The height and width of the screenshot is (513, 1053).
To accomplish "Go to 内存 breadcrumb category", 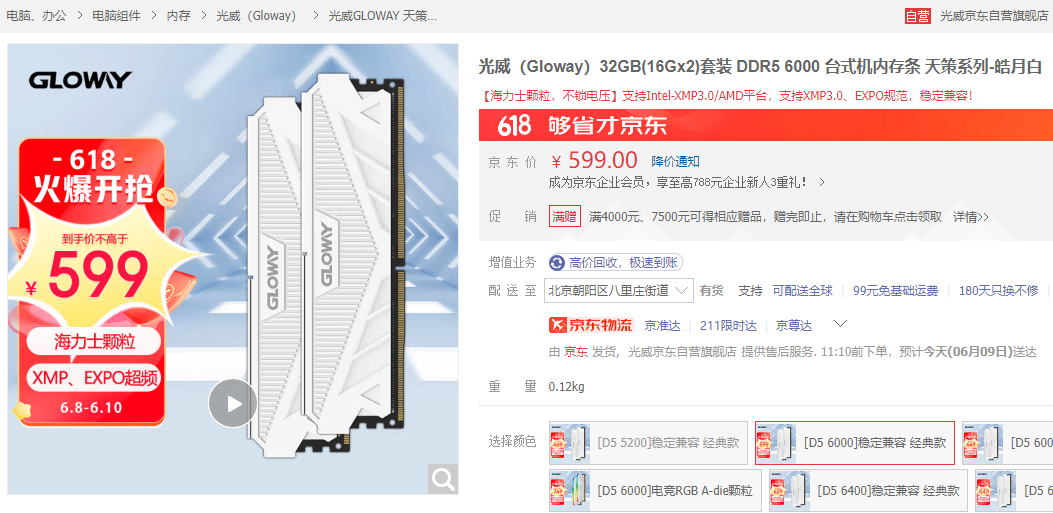I will coord(178,16).
